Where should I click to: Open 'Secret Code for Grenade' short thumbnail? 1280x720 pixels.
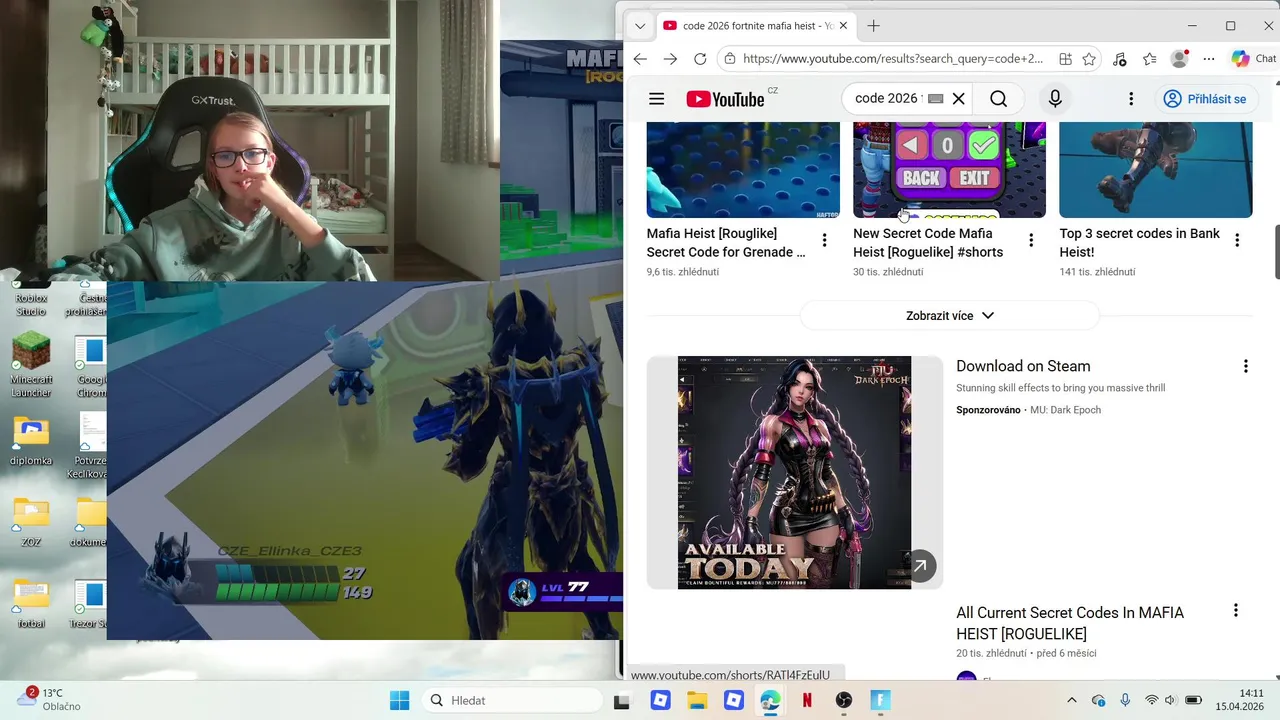pos(743,170)
